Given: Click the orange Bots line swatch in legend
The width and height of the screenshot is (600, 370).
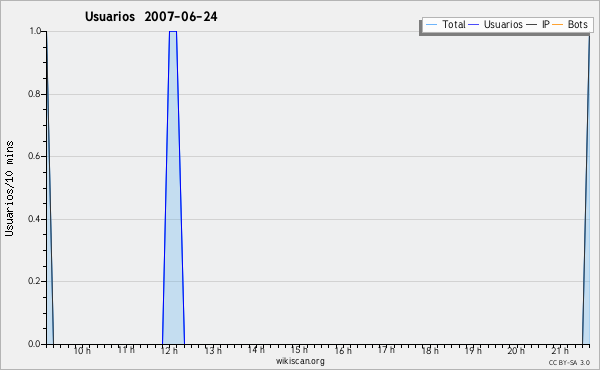Looking at the screenshot, I should point(558,24).
